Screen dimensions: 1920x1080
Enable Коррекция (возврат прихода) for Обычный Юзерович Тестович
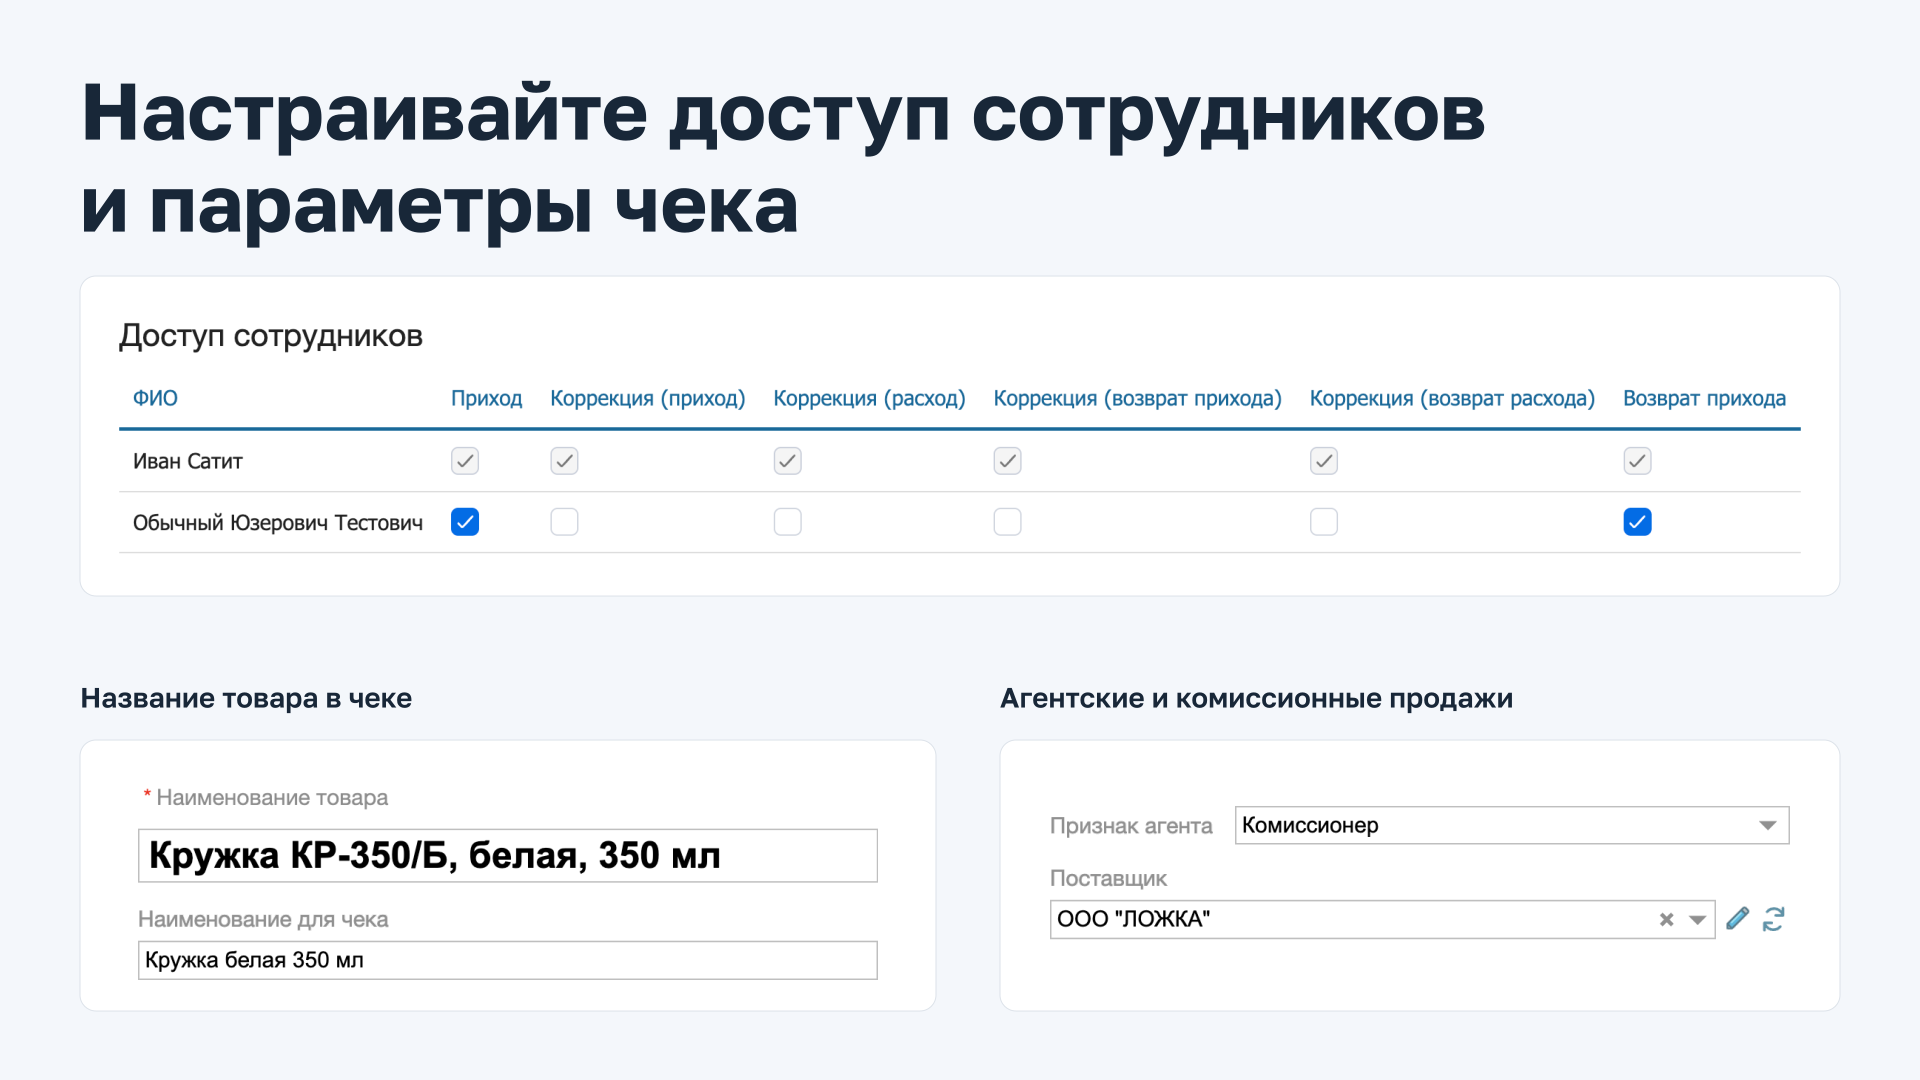(1007, 522)
